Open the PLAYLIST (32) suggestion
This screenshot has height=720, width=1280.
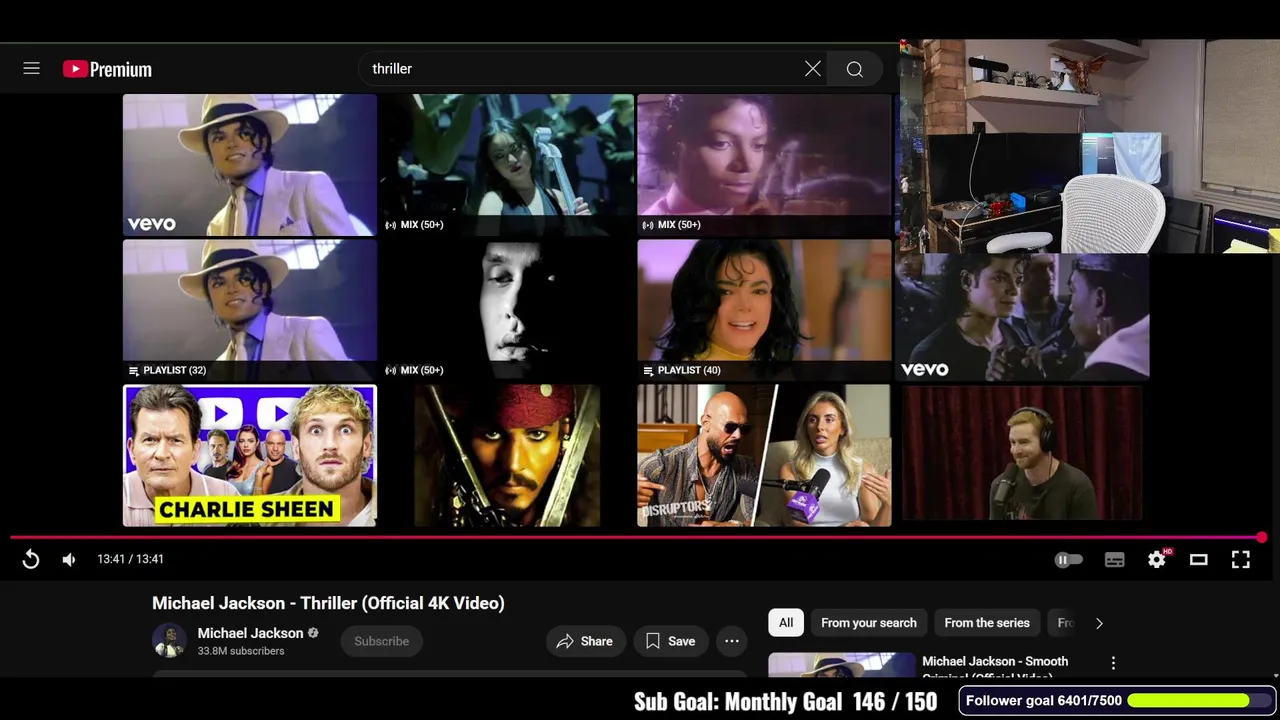(x=250, y=310)
